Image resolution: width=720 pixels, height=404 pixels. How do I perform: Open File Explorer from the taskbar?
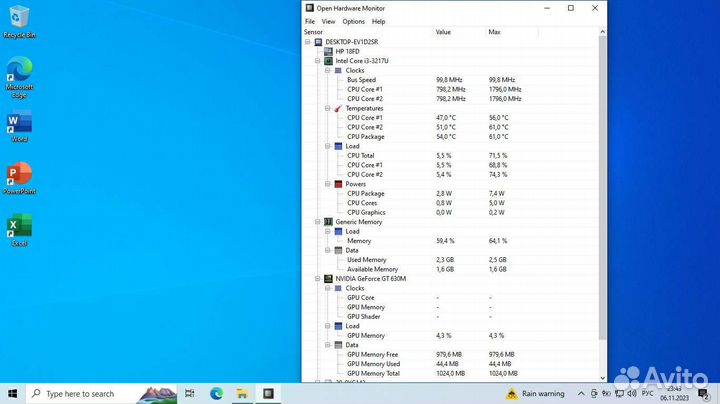pyautogui.click(x=242, y=393)
